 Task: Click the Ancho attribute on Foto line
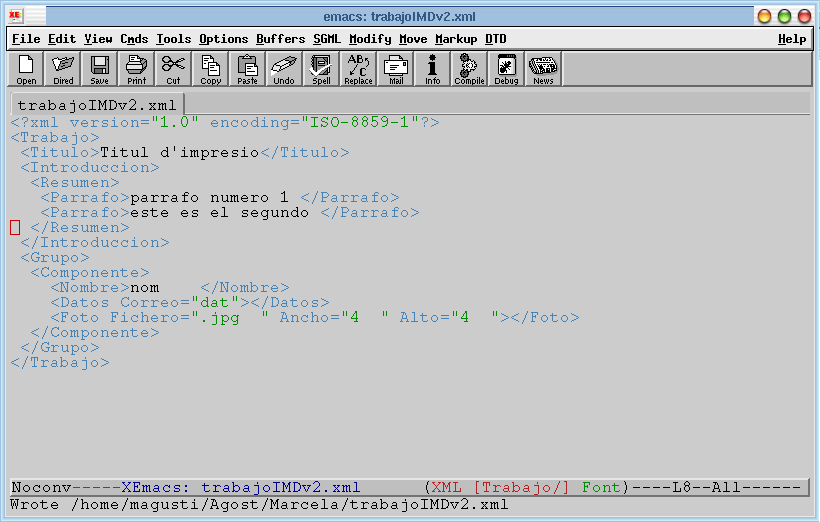334,318
